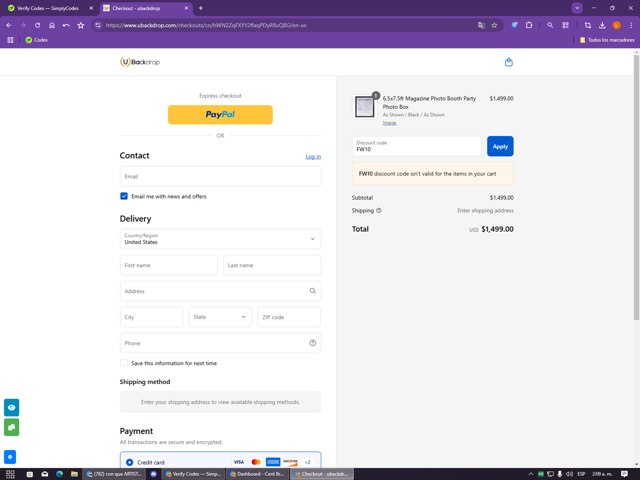This screenshot has height=480, width=640.
Task: Open the browser home page icon
Action: [52, 25]
